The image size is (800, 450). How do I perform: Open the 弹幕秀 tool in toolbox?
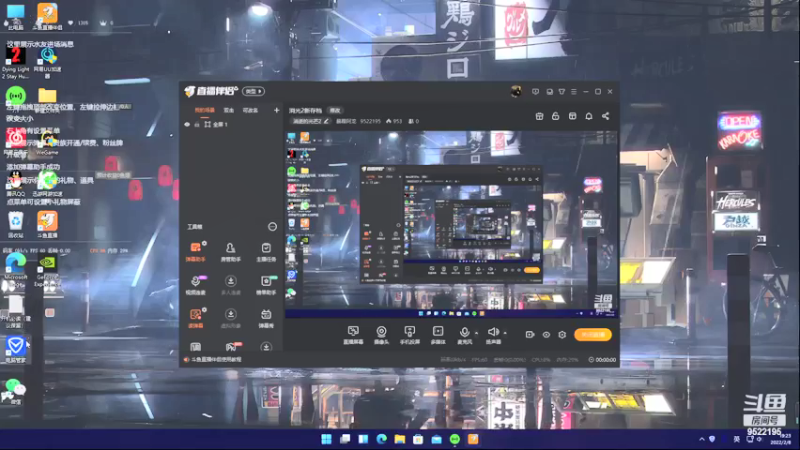pyautogui.click(x=266, y=318)
